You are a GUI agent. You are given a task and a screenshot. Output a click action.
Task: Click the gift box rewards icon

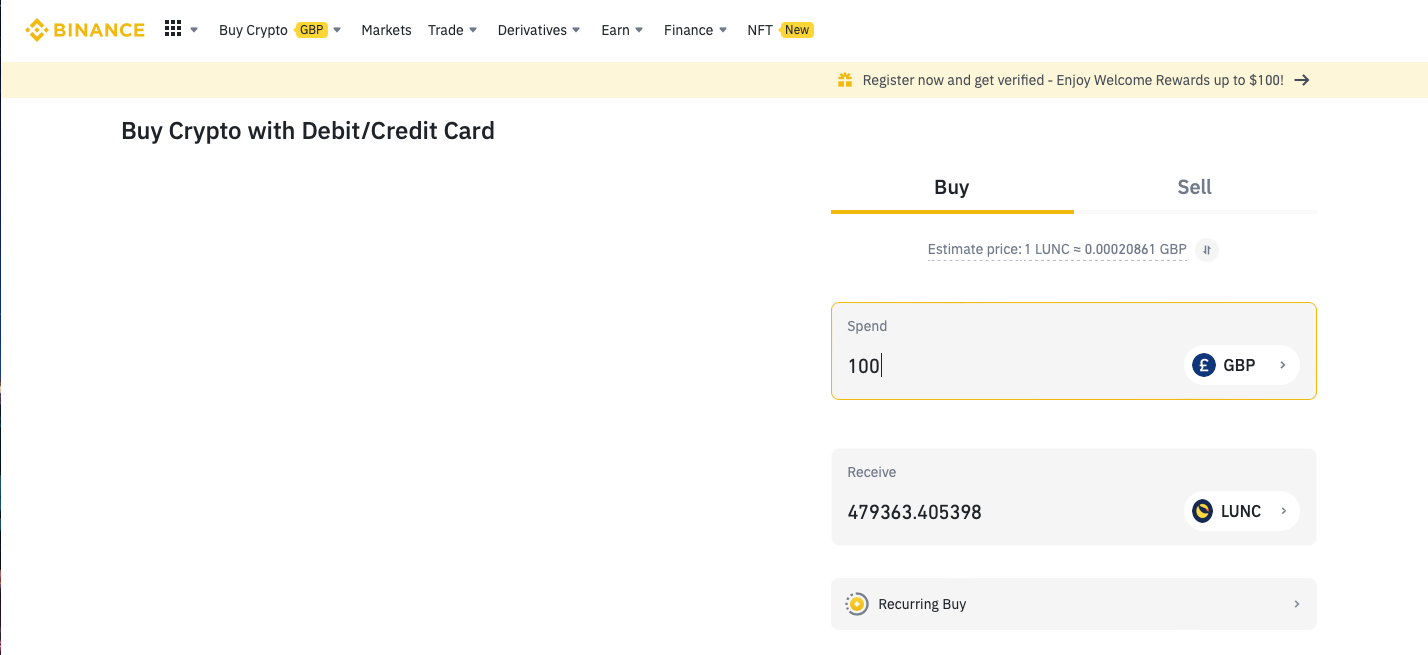point(845,80)
